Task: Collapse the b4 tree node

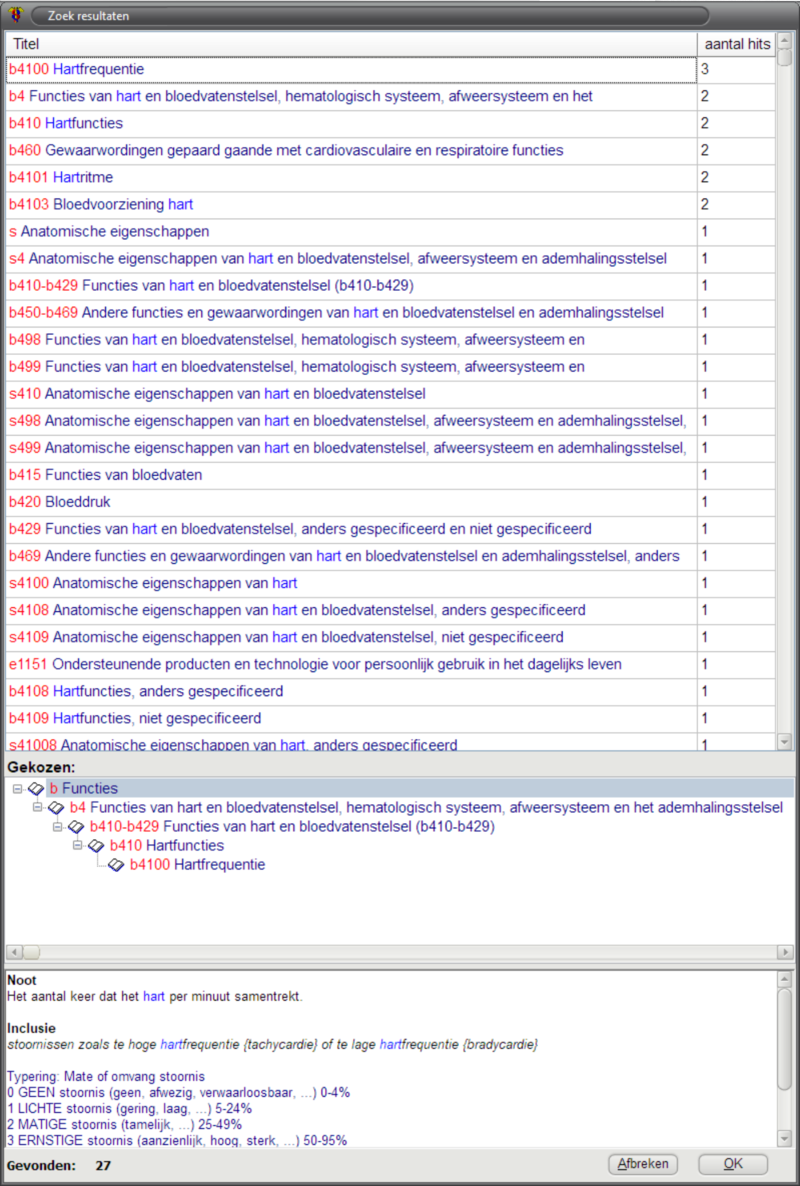Action: pos(38,808)
